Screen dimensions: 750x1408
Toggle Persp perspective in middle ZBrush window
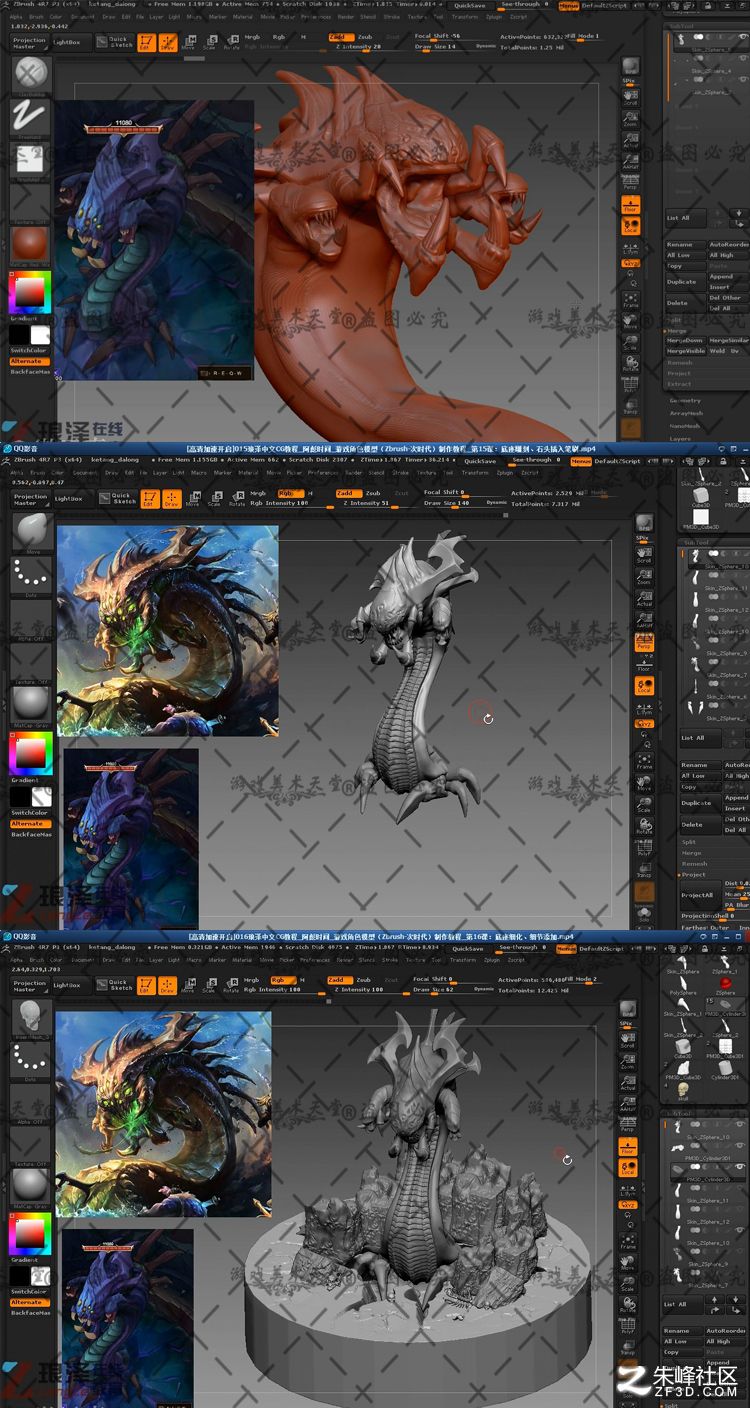(x=644, y=642)
